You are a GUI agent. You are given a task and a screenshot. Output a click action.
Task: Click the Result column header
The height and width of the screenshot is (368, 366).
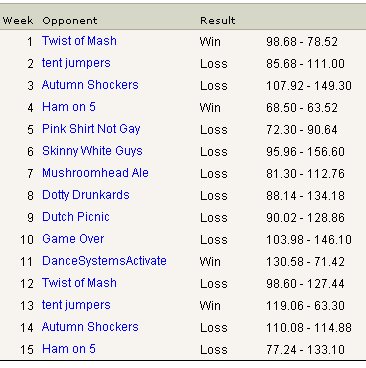point(218,20)
